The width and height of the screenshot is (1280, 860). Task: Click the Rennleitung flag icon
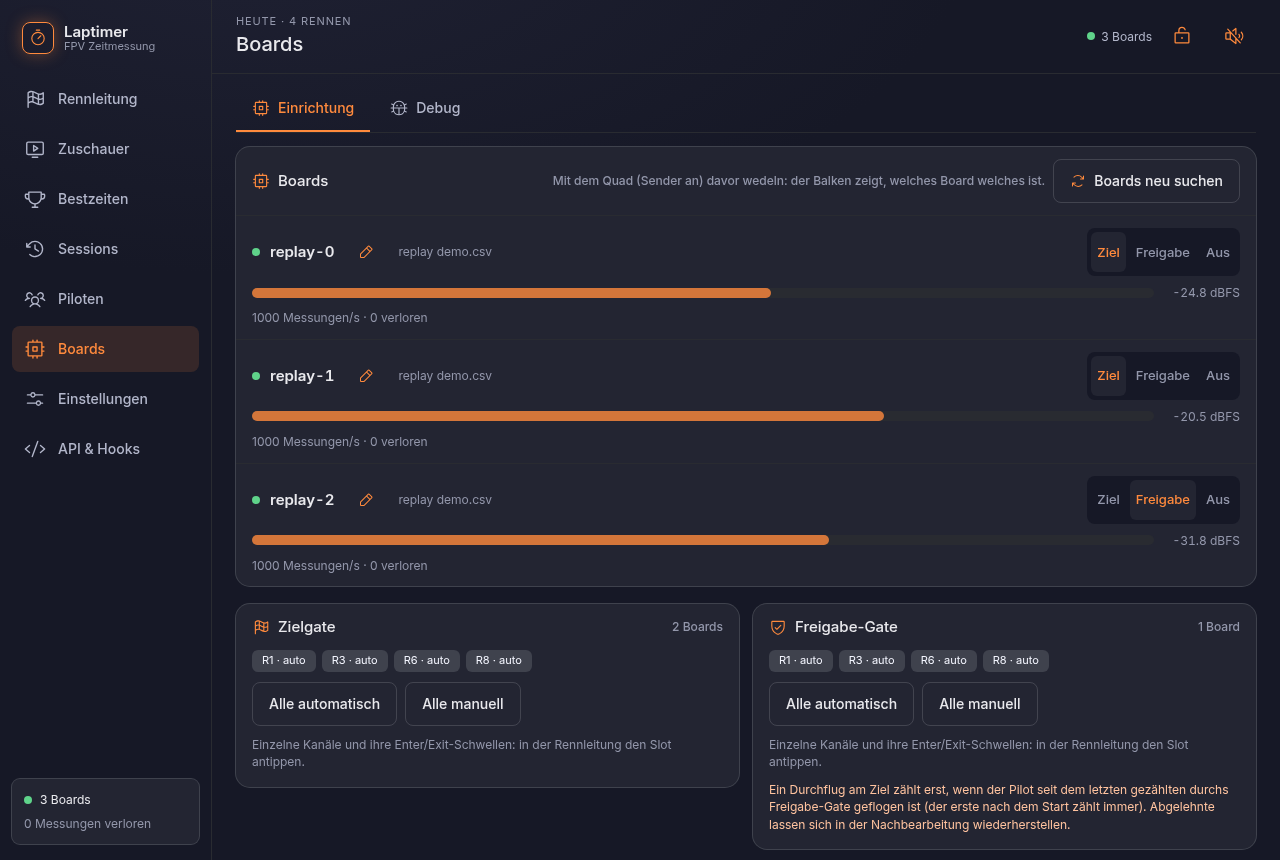pos(35,99)
